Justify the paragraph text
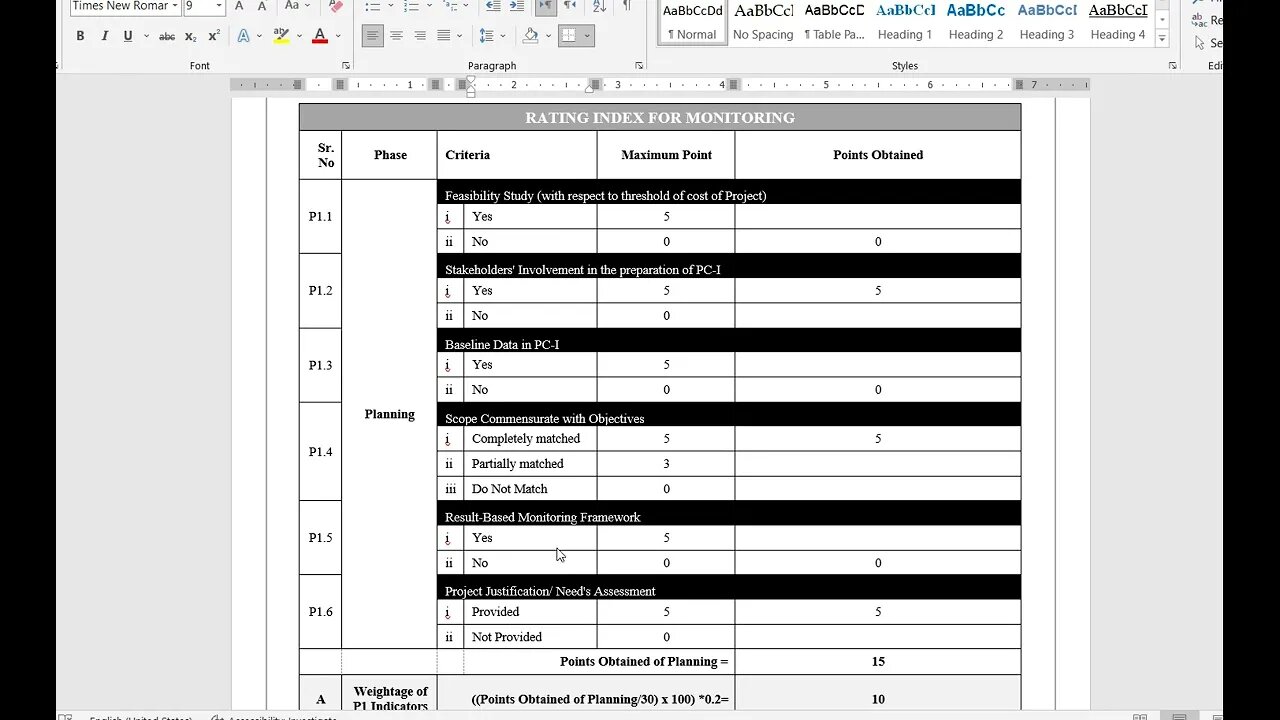The image size is (1280, 720). coord(443,36)
